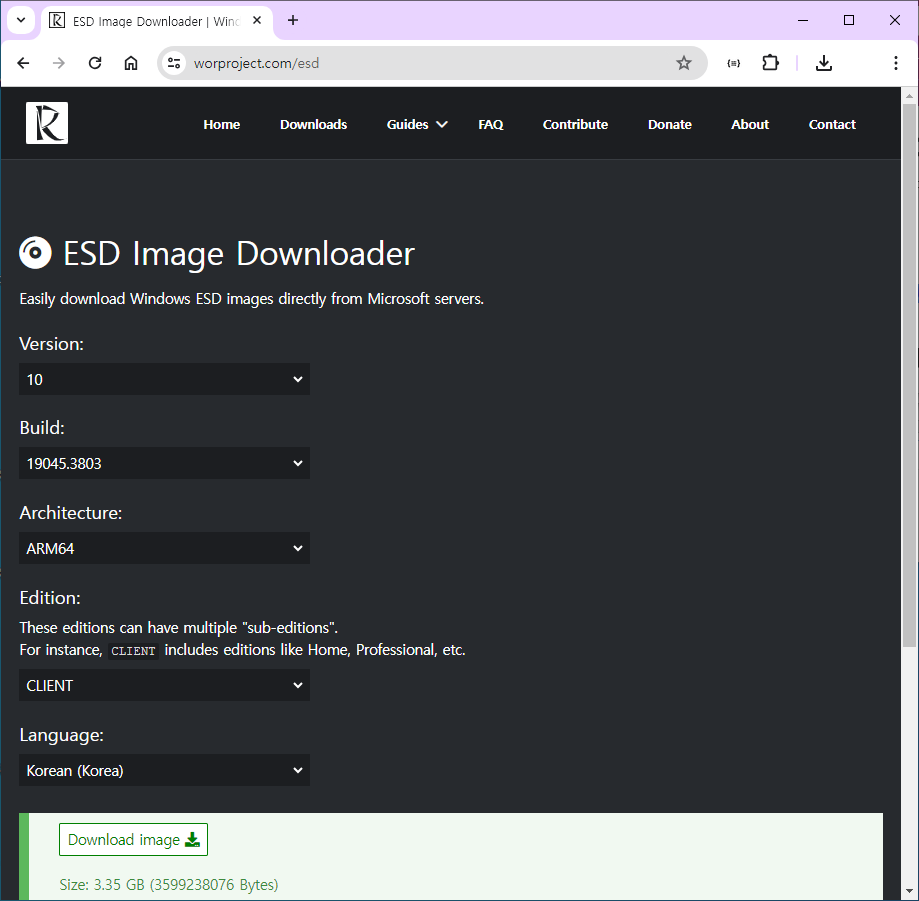Click the site information icon in the address bar

pyautogui.click(x=174, y=63)
